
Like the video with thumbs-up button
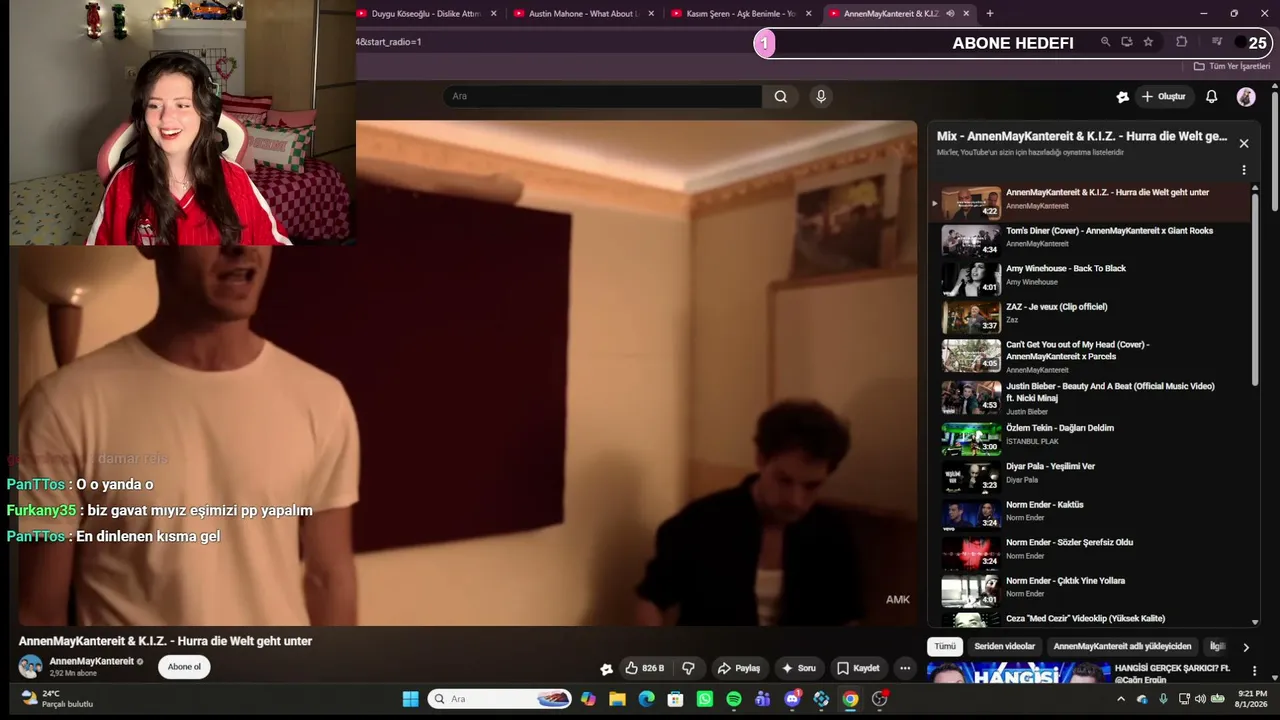(x=645, y=668)
